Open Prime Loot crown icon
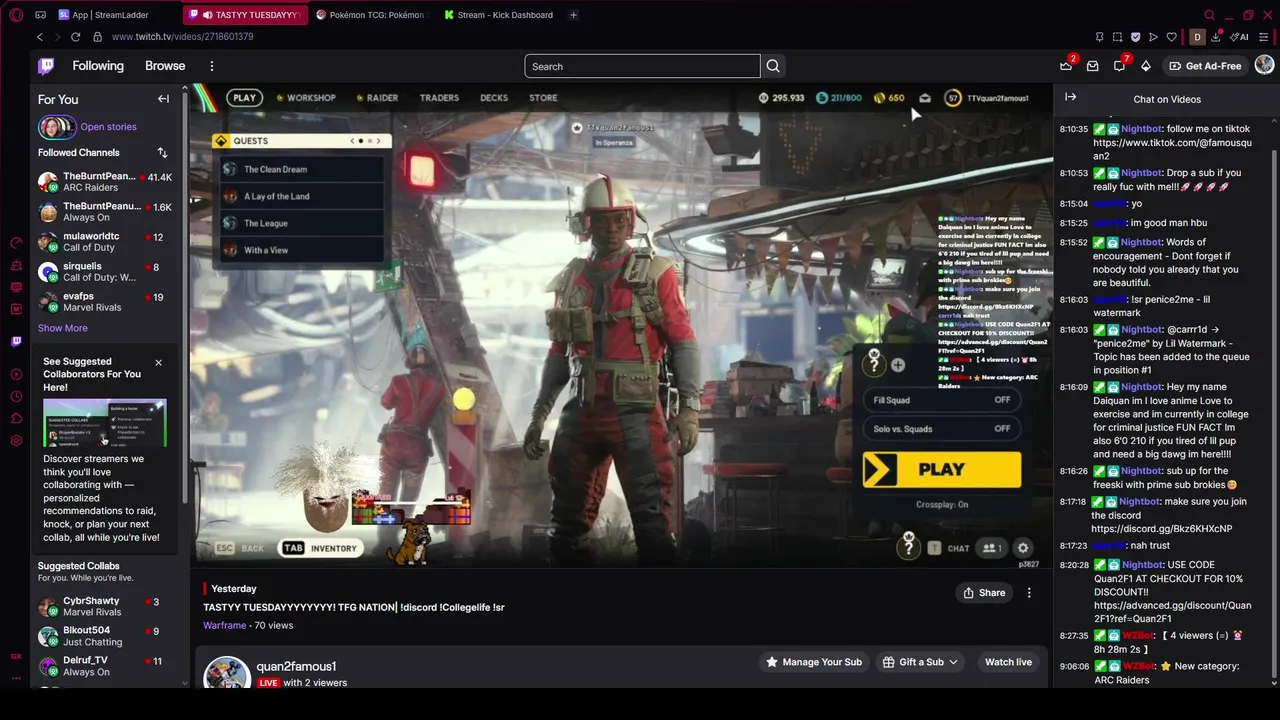Screen dimensions: 1280x720 tap(1066, 66)
